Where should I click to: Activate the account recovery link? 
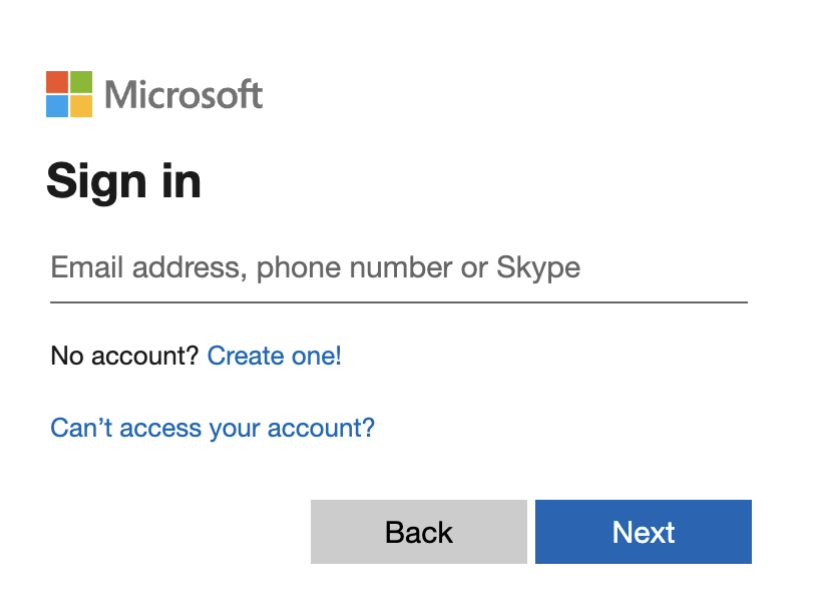click(212, 428)
